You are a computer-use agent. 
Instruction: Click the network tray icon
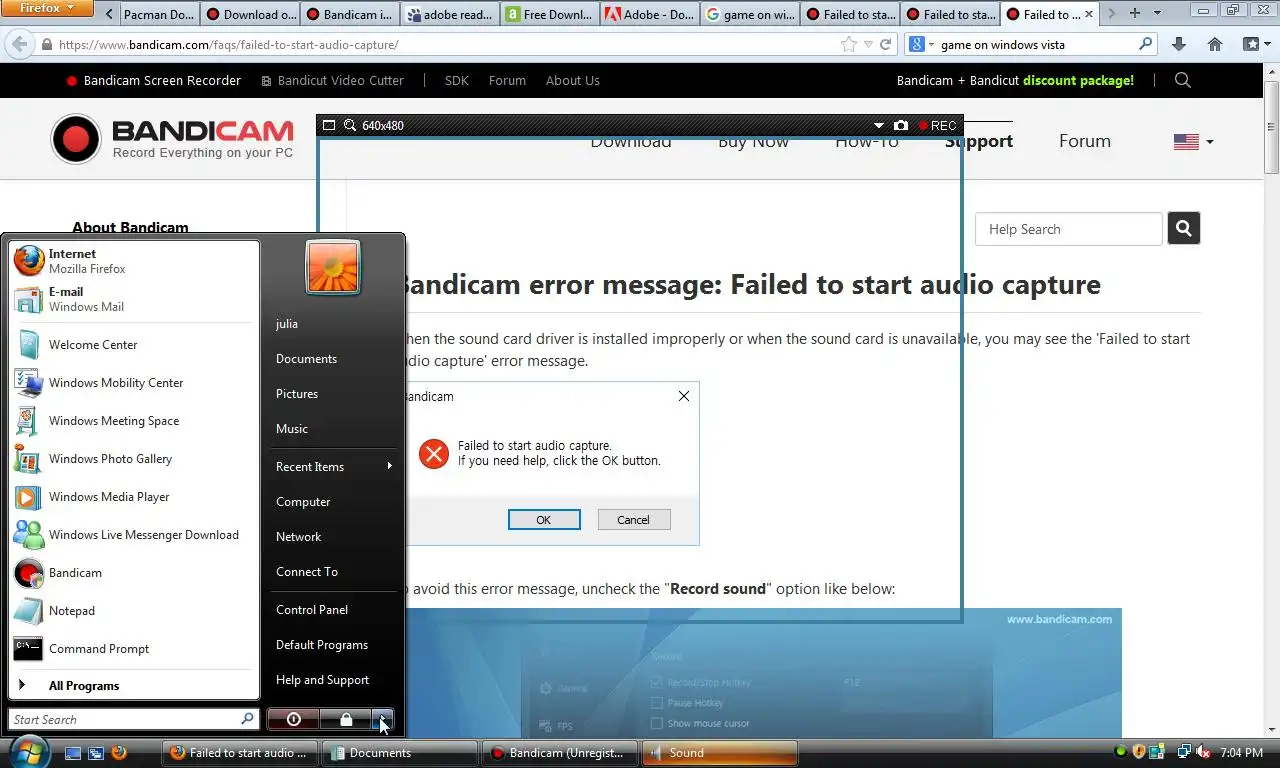coord(1184,752)
